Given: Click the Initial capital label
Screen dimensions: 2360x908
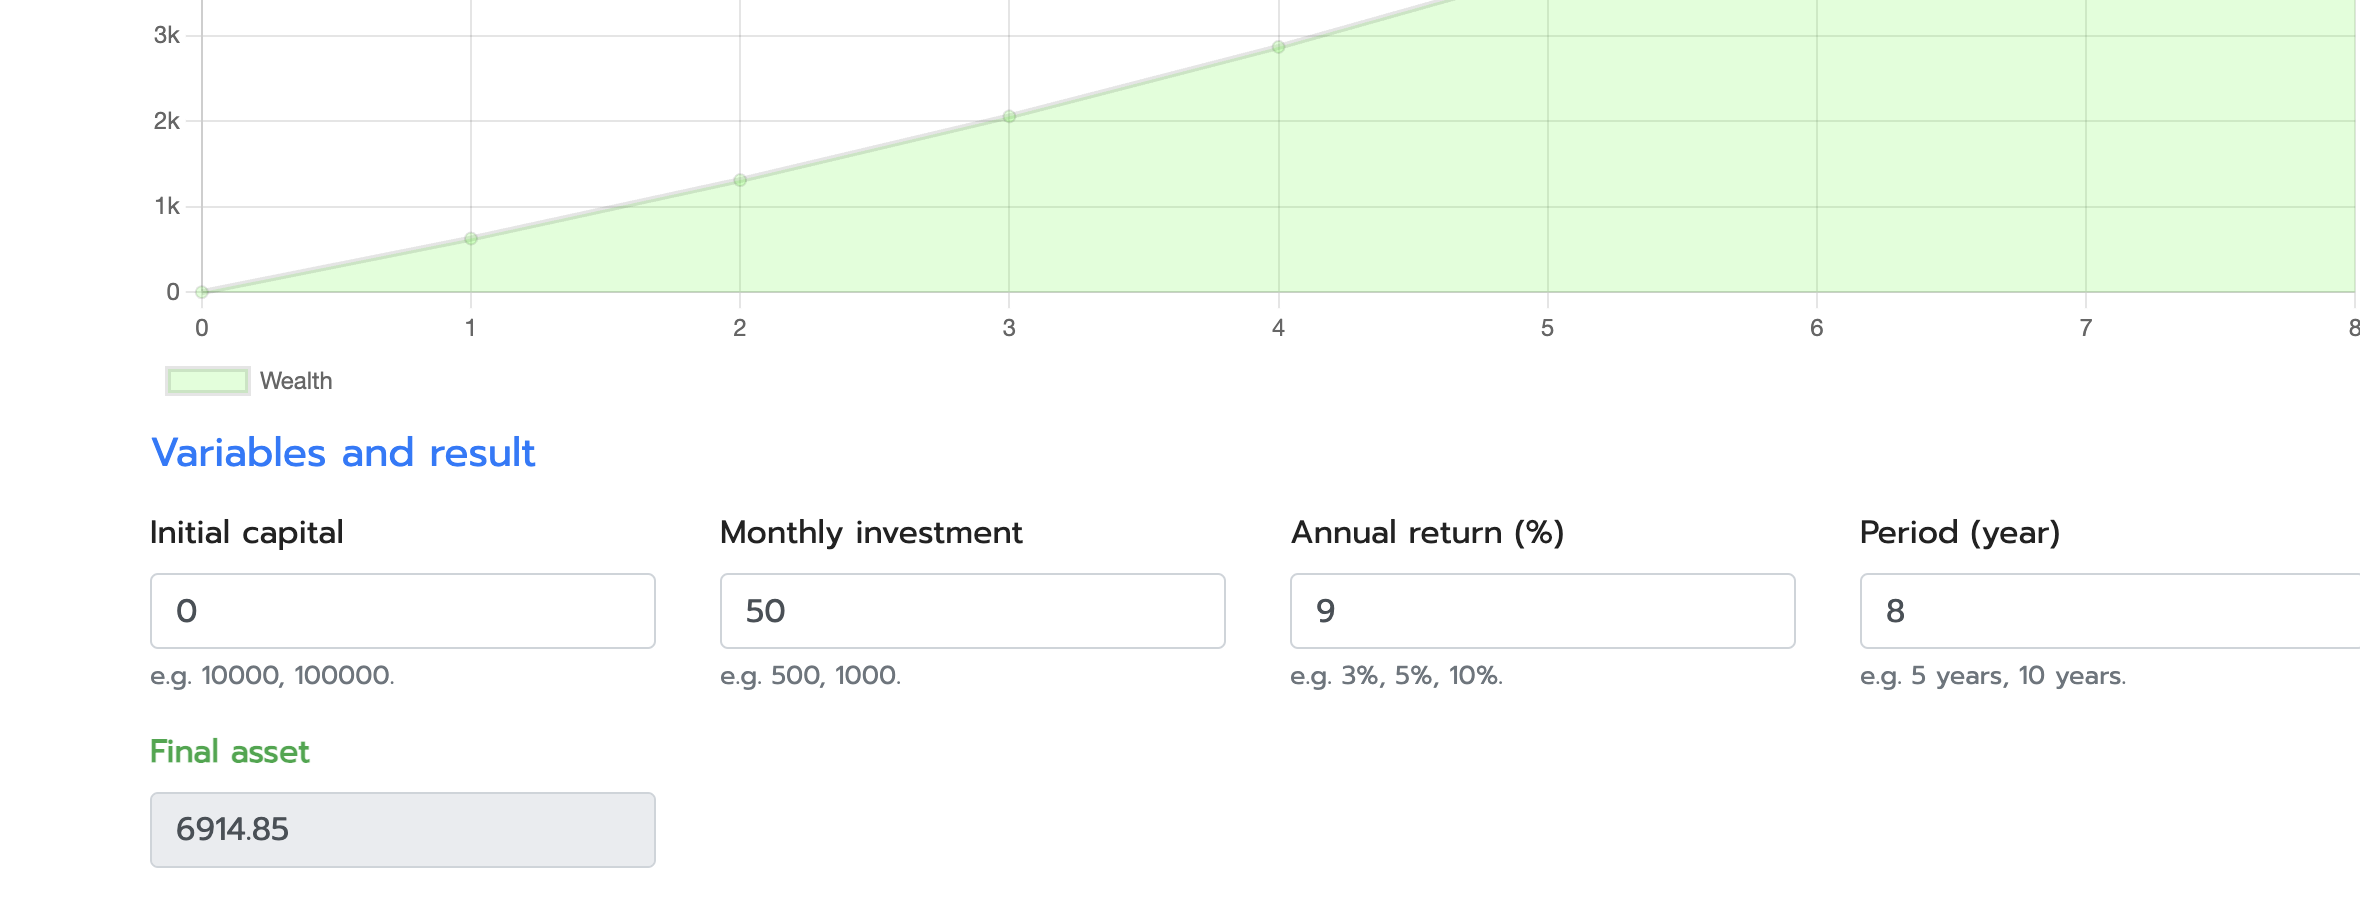Looking at the screenshot, I should (246, 532).
